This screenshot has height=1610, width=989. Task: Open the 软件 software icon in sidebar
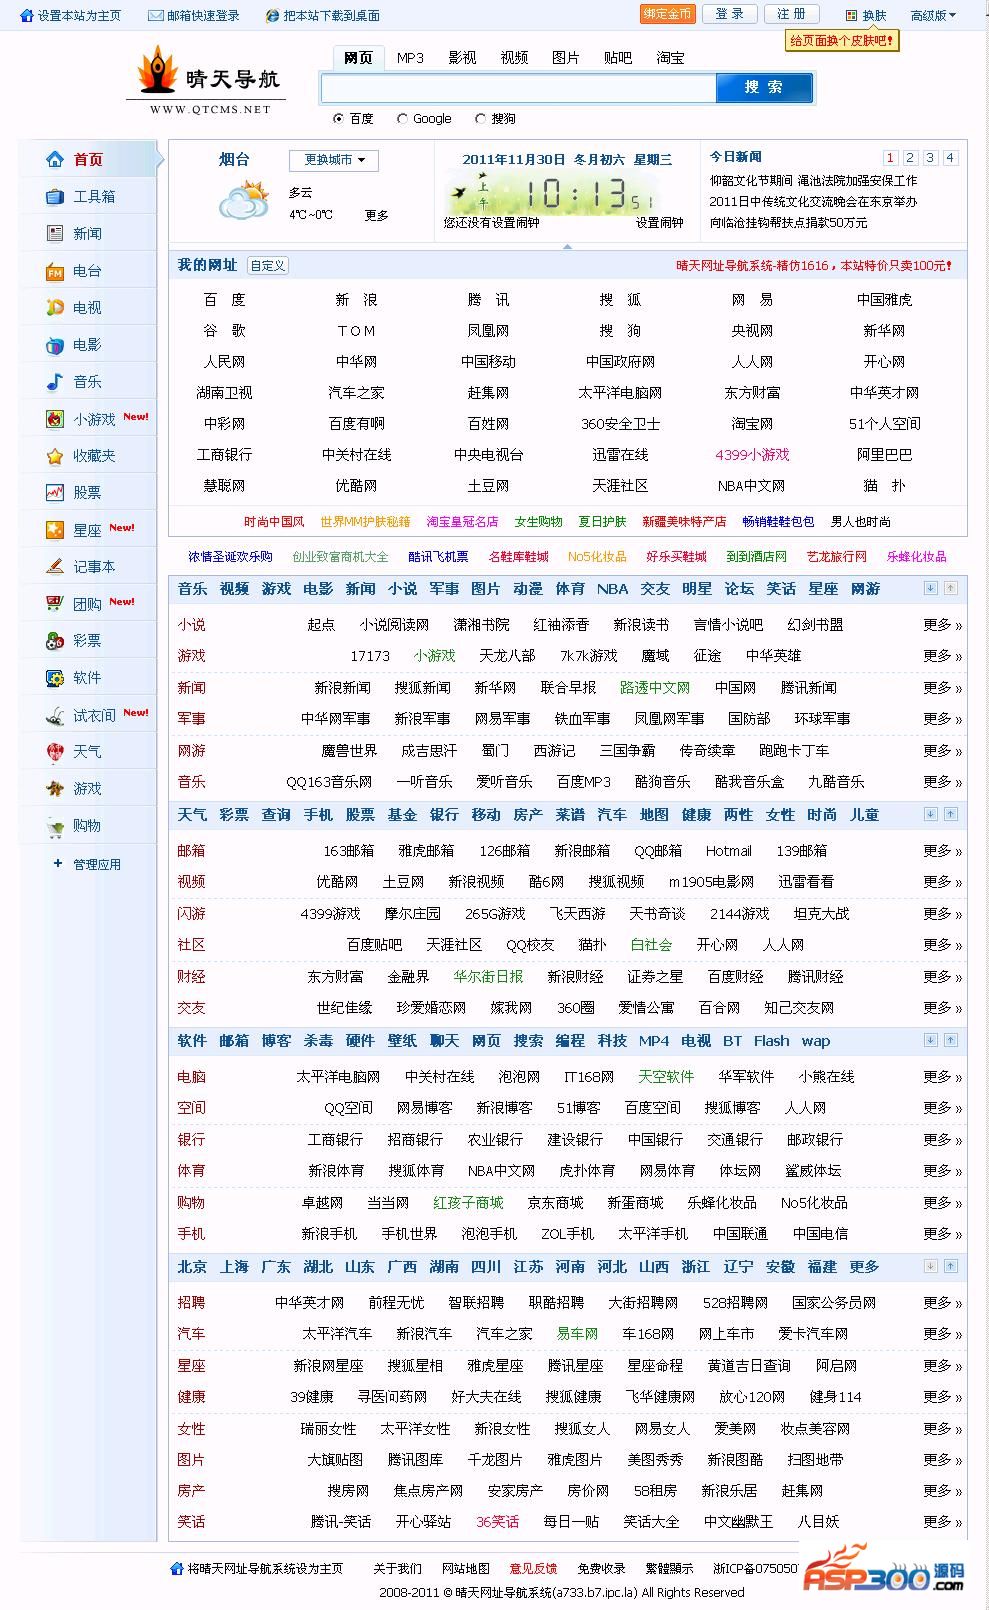pos(55,677)
